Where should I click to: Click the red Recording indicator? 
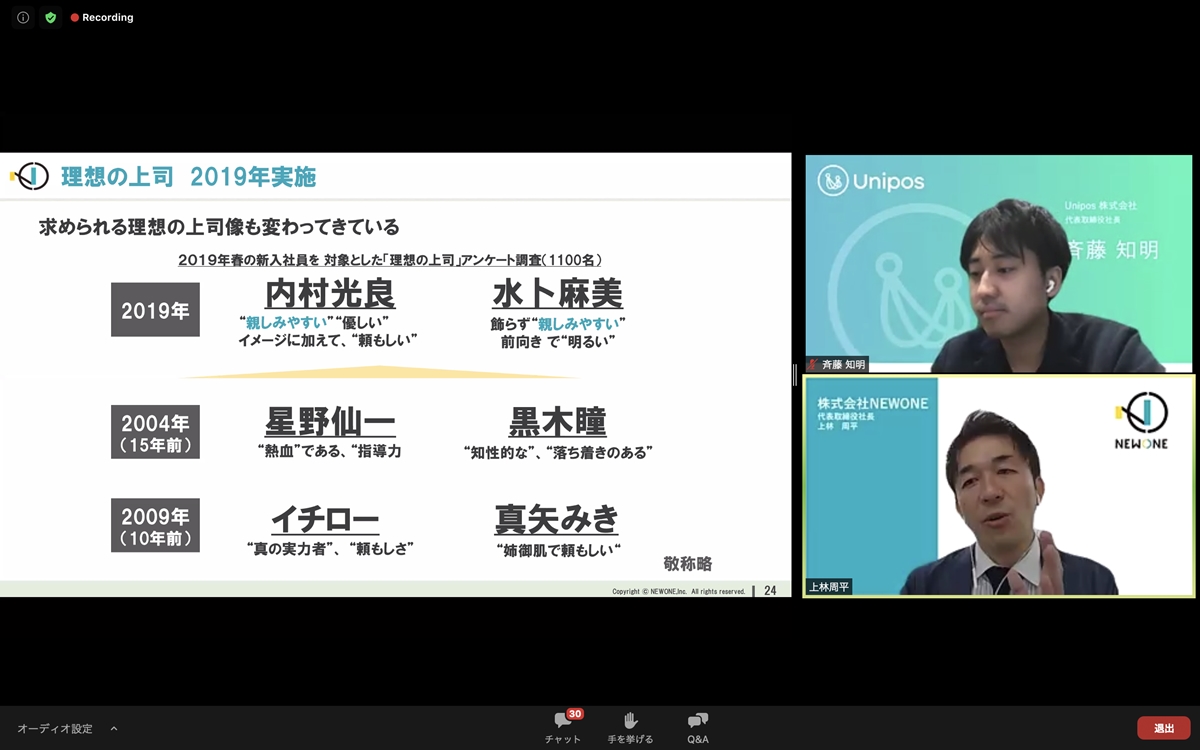102,18
